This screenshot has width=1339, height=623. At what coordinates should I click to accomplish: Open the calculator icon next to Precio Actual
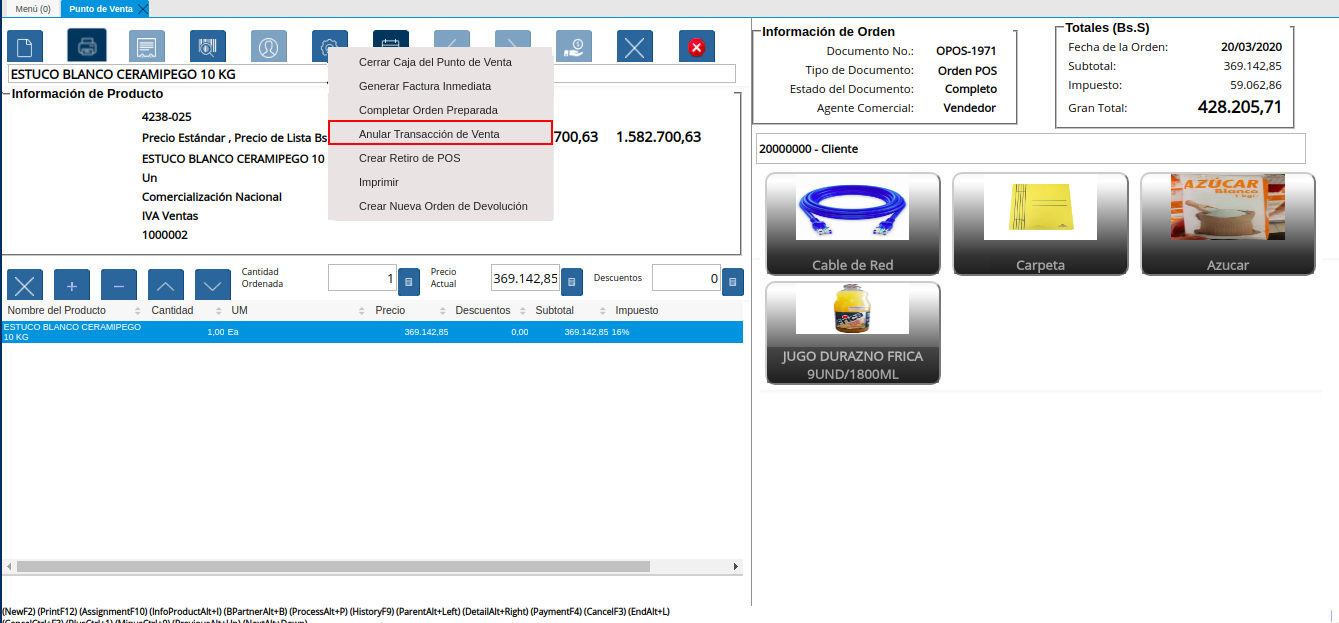coord(571,281)
